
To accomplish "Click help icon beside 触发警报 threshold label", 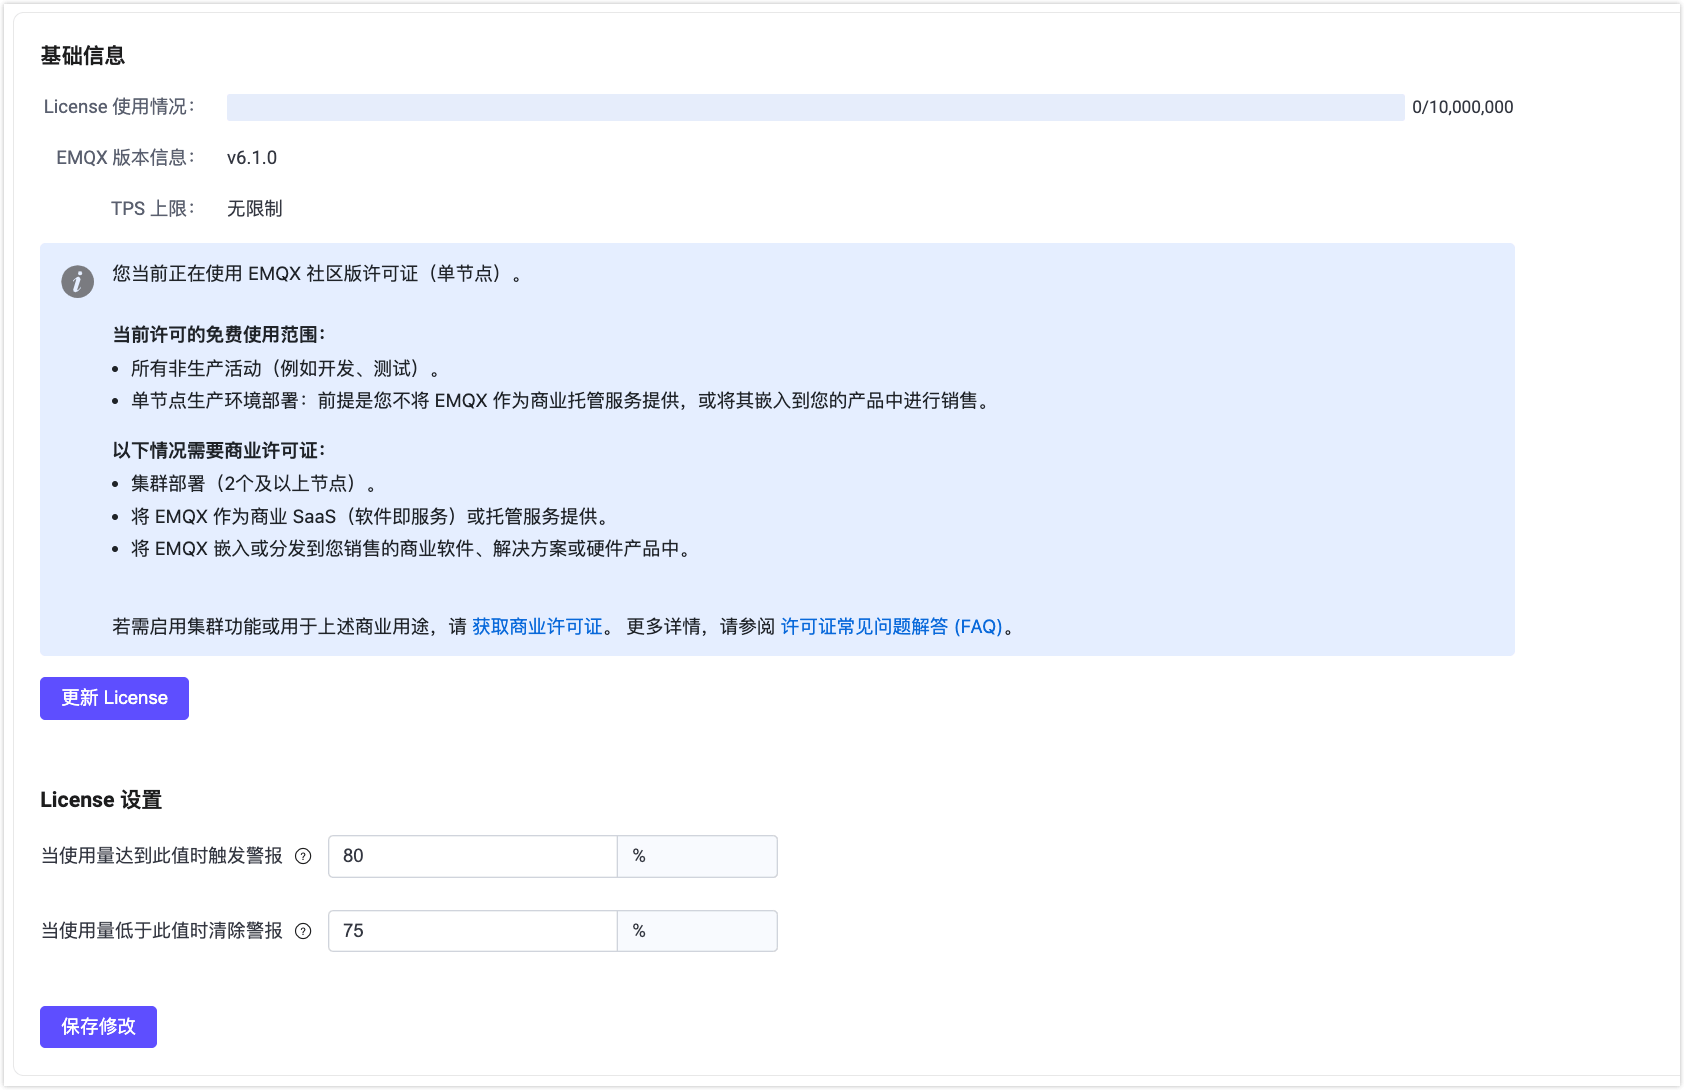I will [x=304, y=856].
